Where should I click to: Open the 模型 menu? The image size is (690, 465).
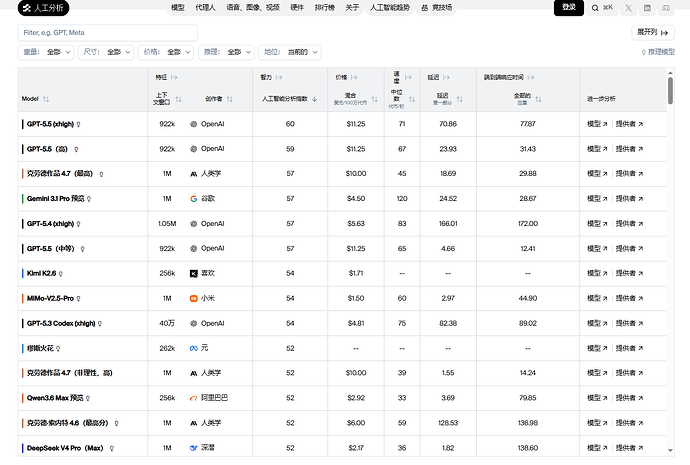pyautogui.click(x=178, y=7)
